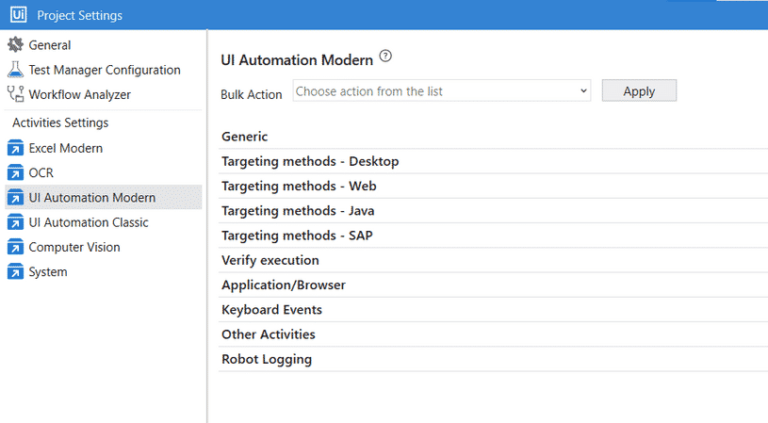Viewport: 768px width, 423px height.
Task: Click the System arrow icon
Action: tap(15, 272)
